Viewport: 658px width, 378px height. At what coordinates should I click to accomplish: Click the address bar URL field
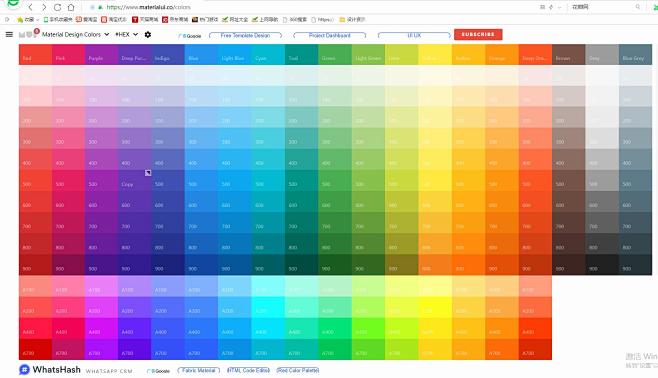(311, 7)
